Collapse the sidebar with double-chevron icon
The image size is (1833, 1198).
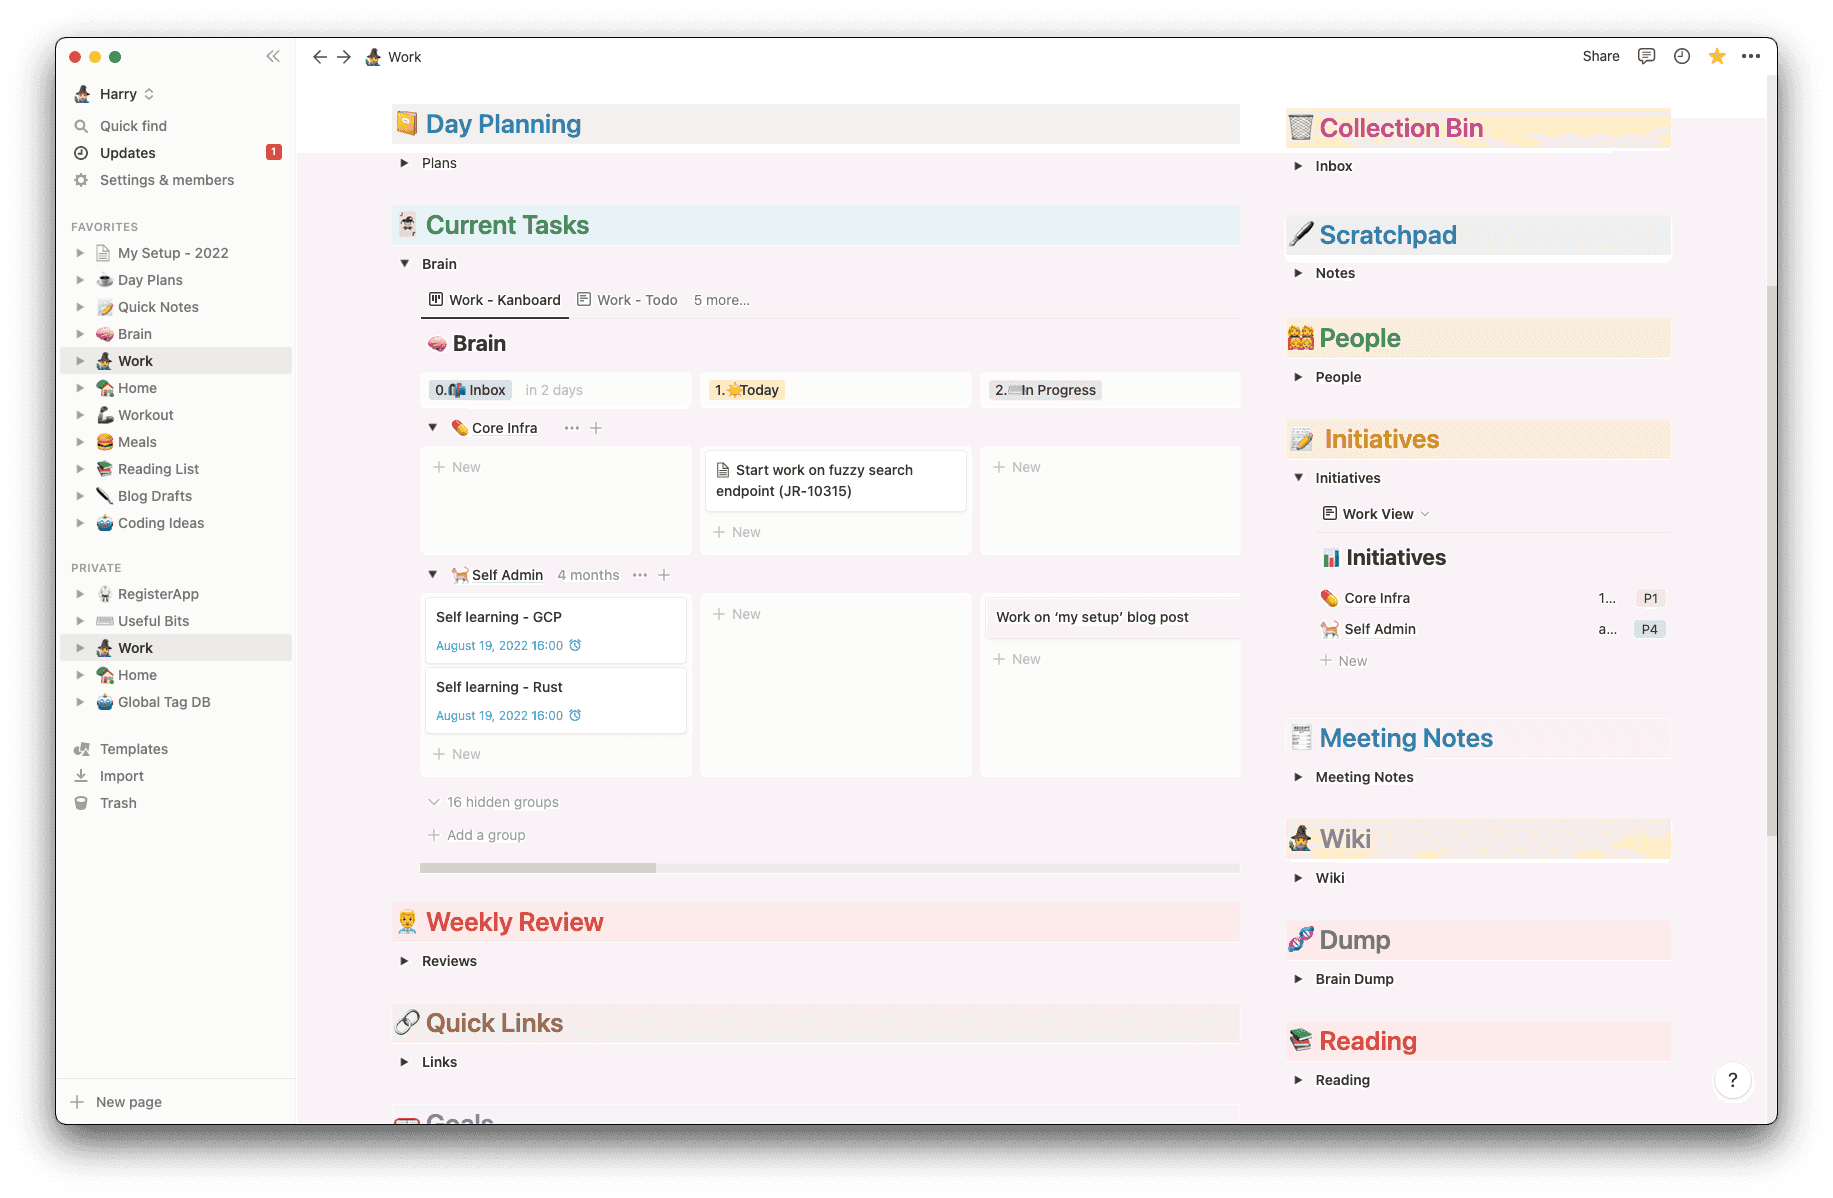click(273, 57)
